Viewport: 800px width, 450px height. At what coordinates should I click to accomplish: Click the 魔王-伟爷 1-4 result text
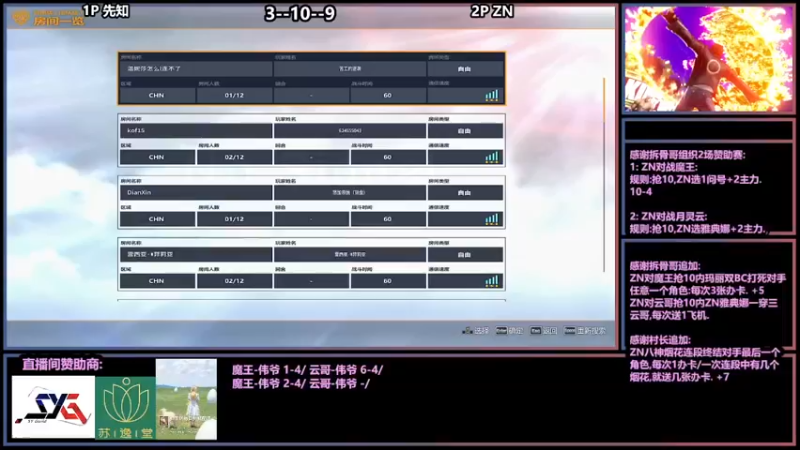point(267,370)
